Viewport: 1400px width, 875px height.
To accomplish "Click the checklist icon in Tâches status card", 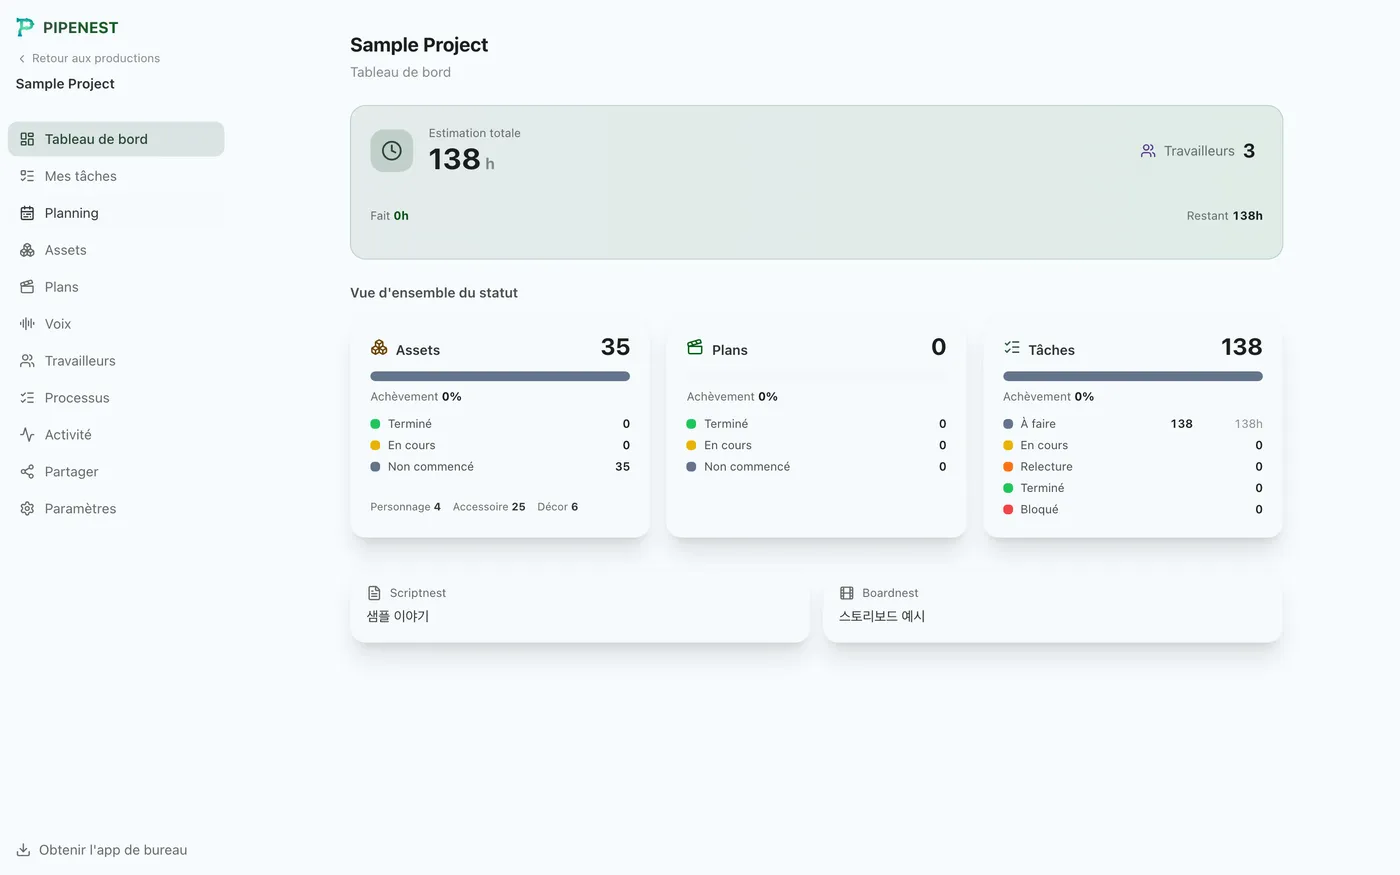I will point(1012,348).
